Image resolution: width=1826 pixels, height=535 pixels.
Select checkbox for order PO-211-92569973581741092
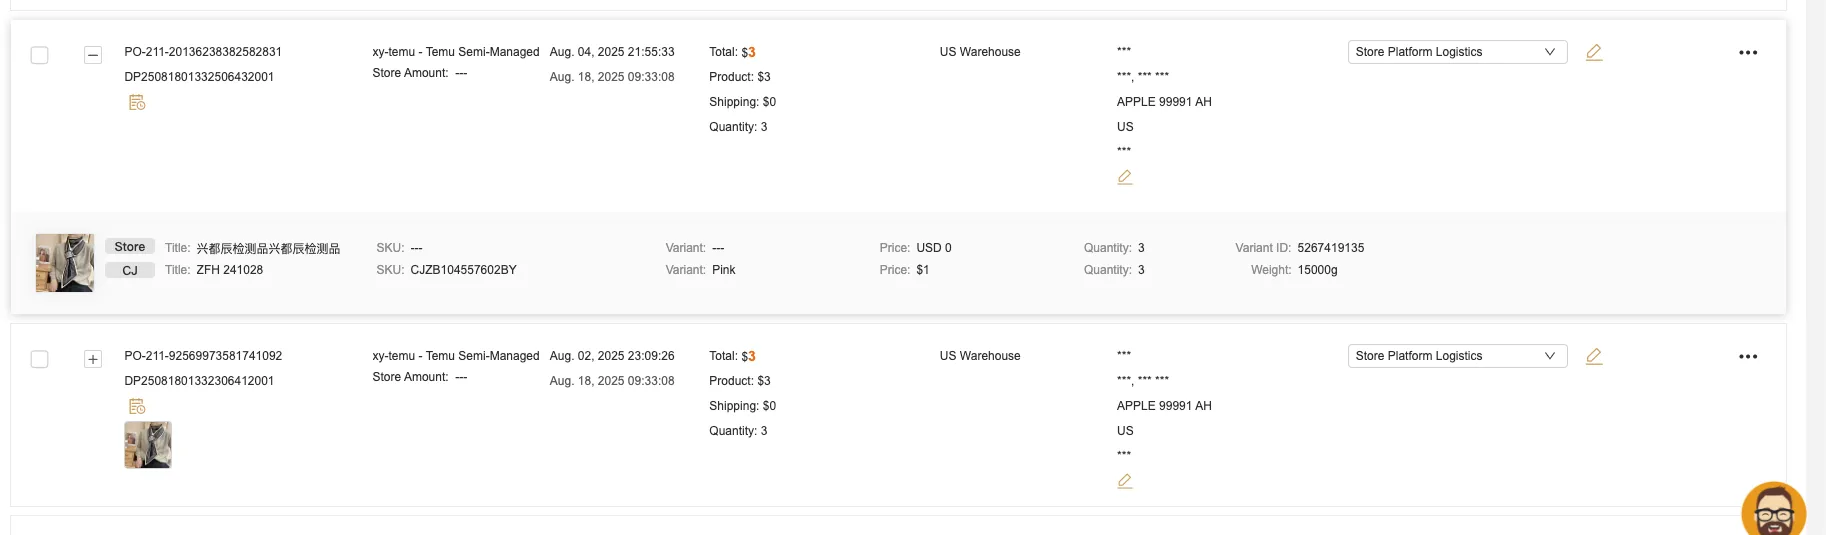point(40,359)
